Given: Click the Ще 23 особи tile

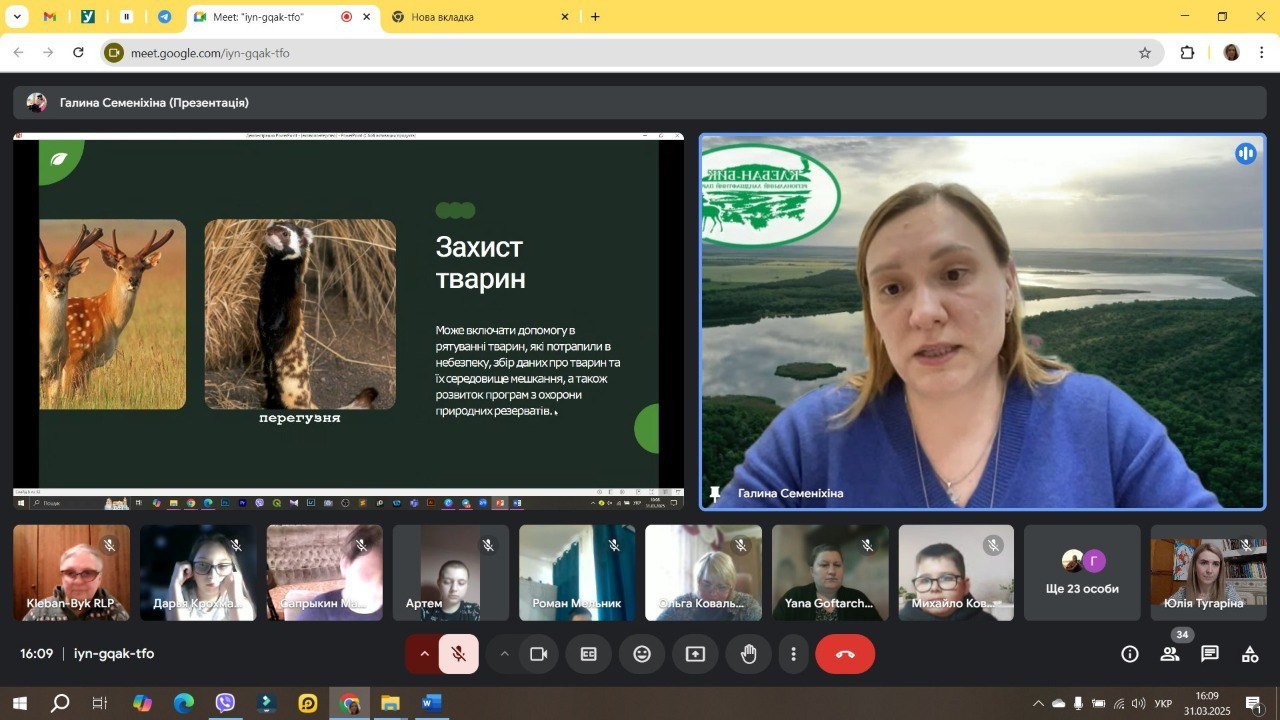Looking at the screenshot, I should coord(1082,573).
